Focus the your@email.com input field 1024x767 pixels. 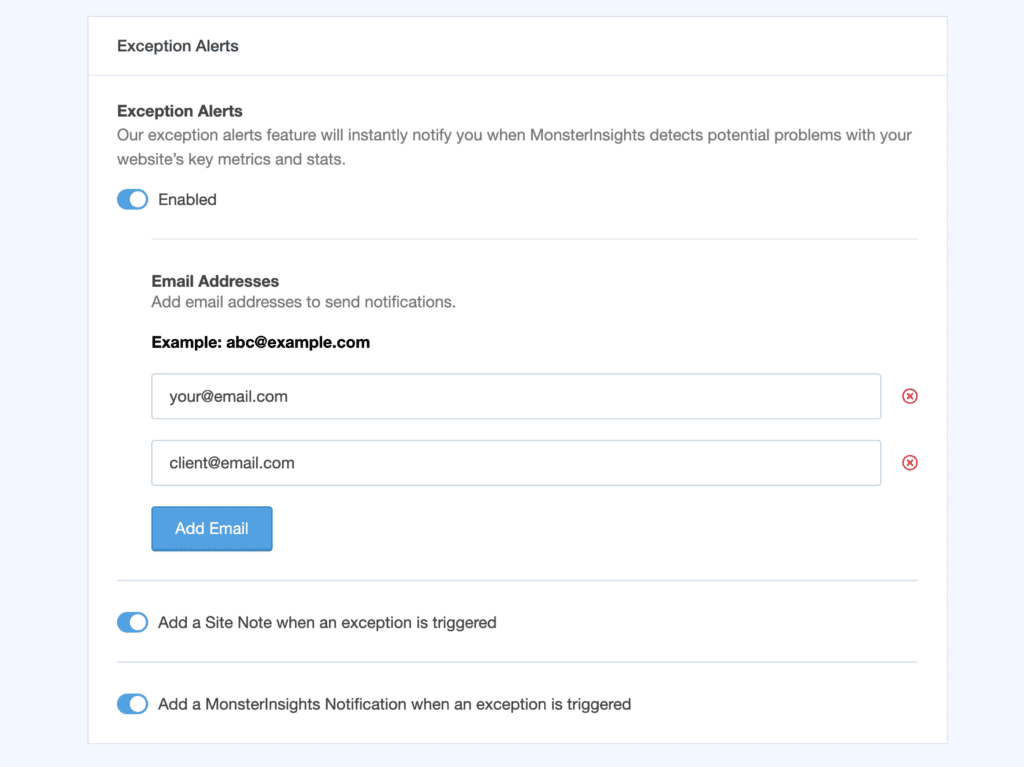tap(515, 397)
